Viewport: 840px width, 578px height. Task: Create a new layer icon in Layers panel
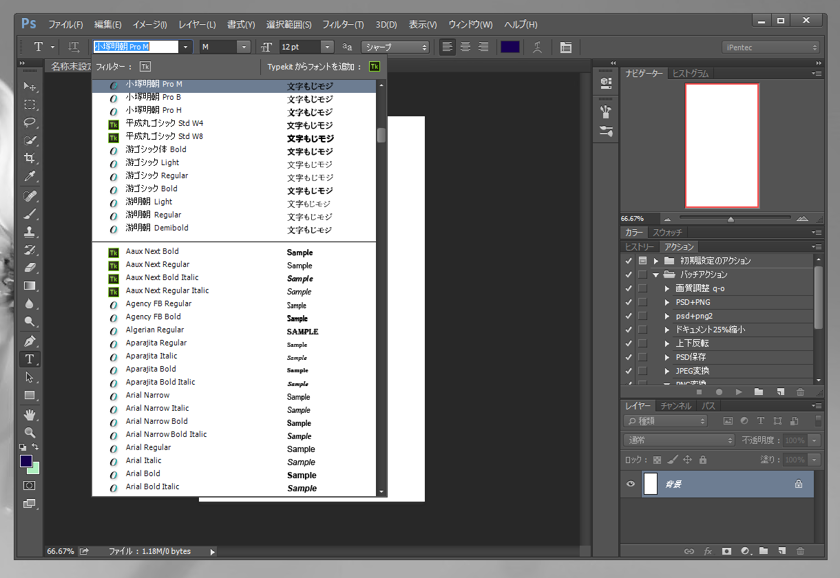coord(782,551)
